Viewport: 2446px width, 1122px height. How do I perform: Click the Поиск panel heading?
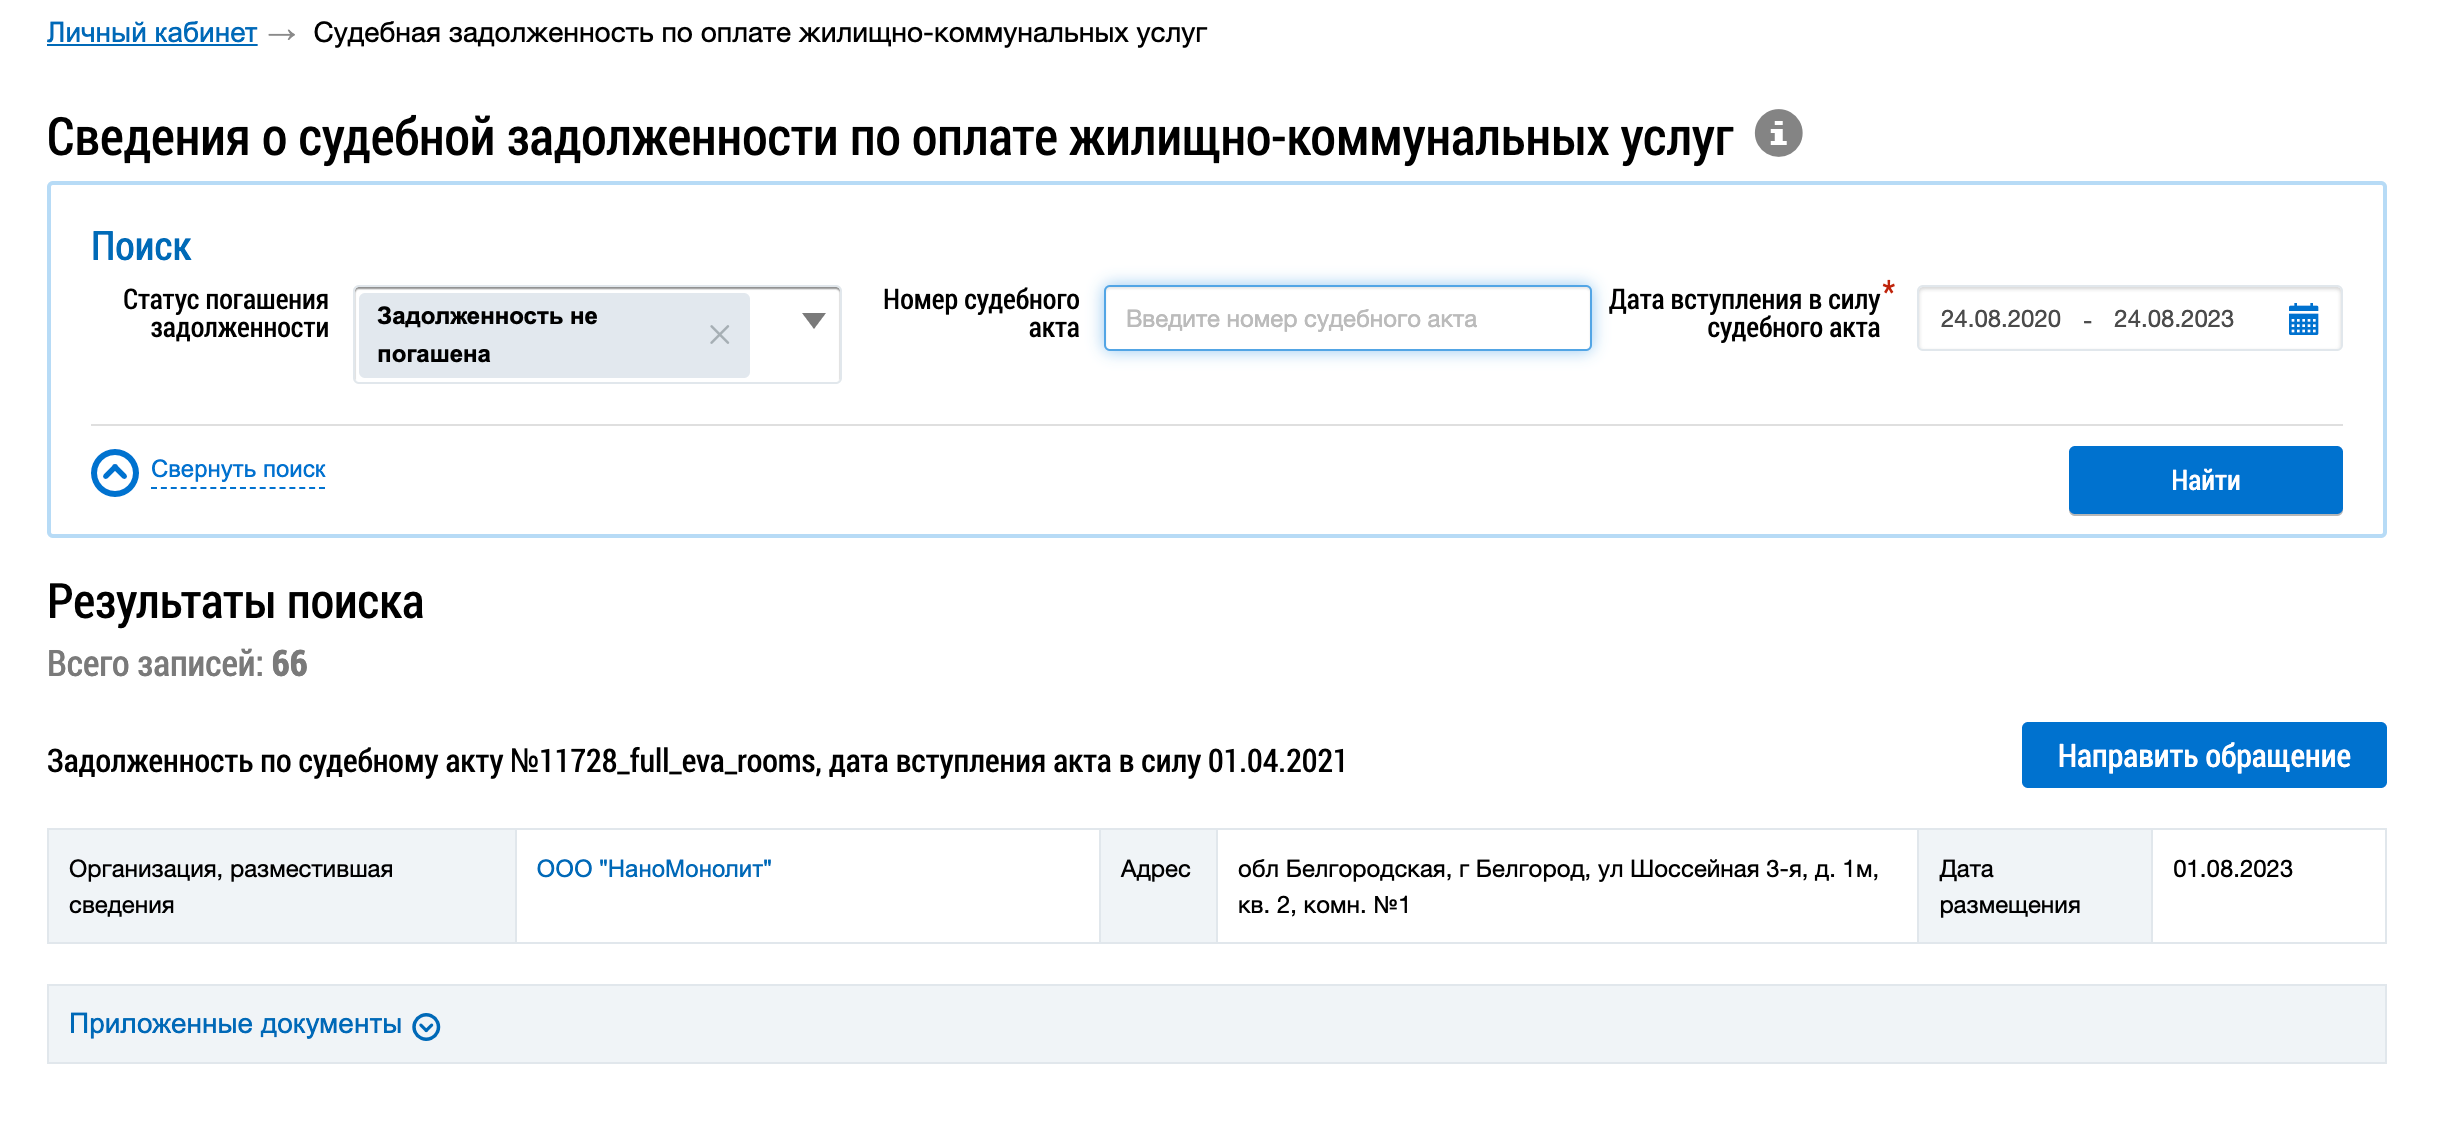(x=141, y=246)
